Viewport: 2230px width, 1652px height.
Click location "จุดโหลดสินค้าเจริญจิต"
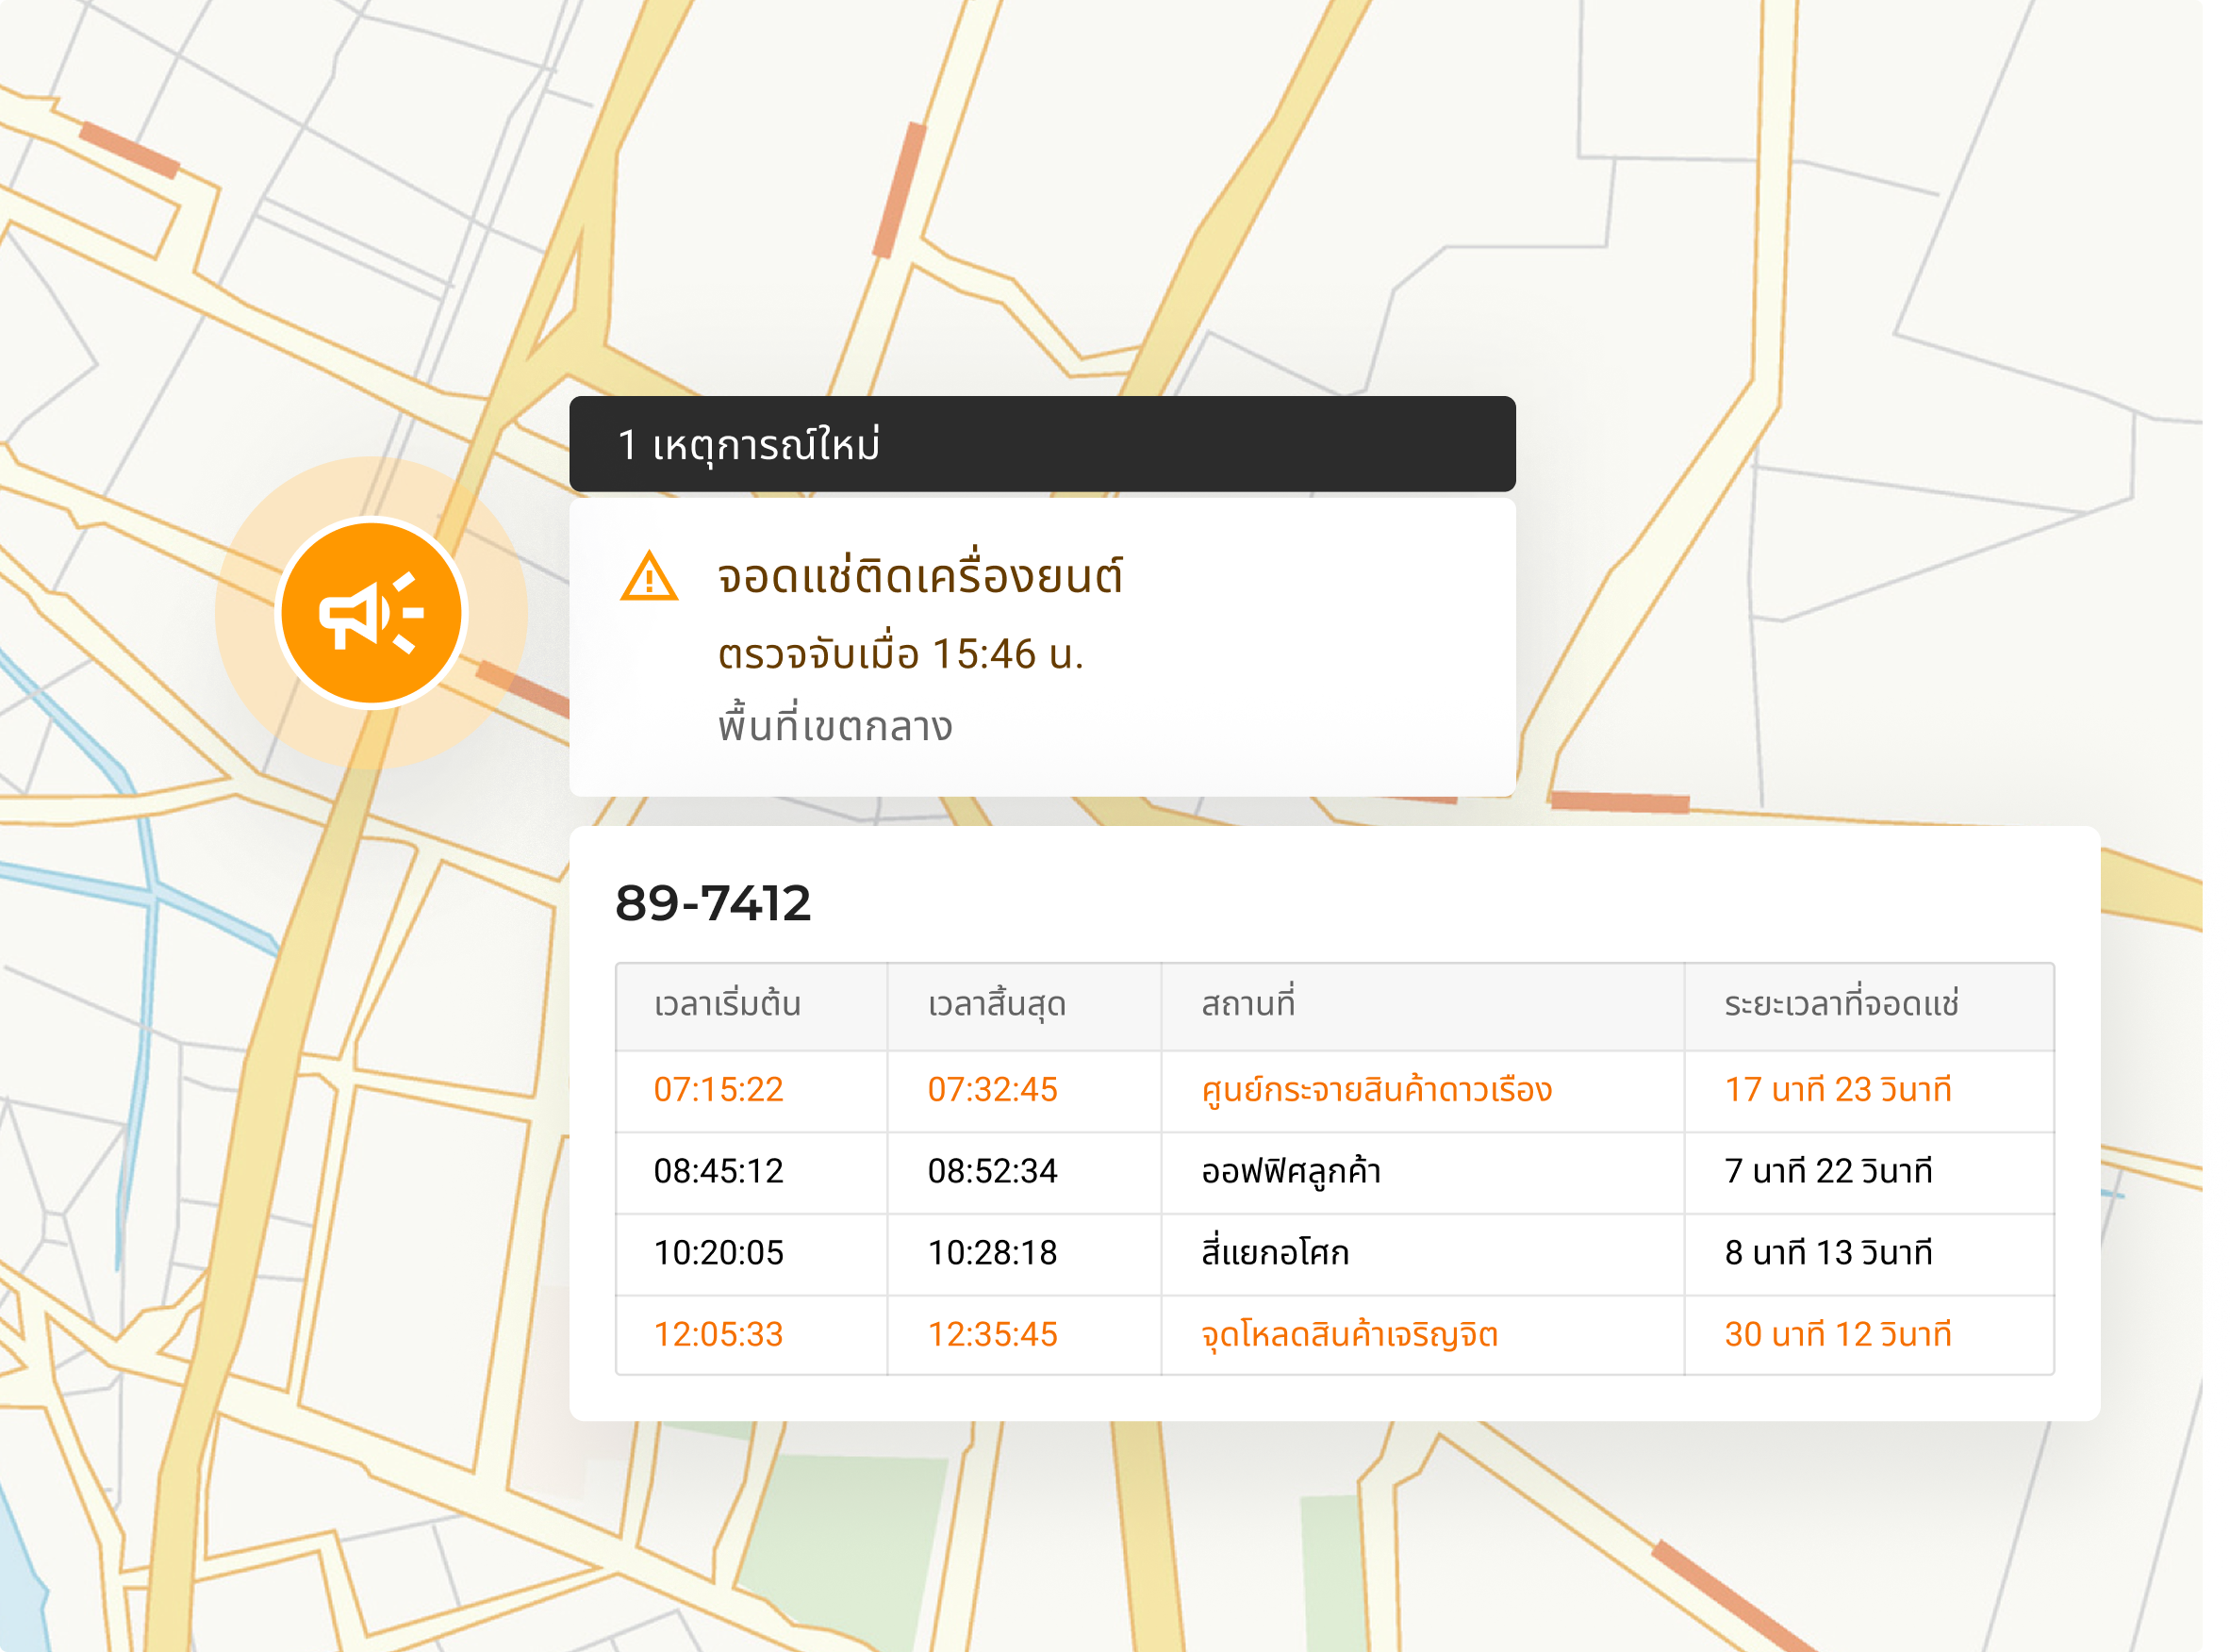coord(1349,1335)
